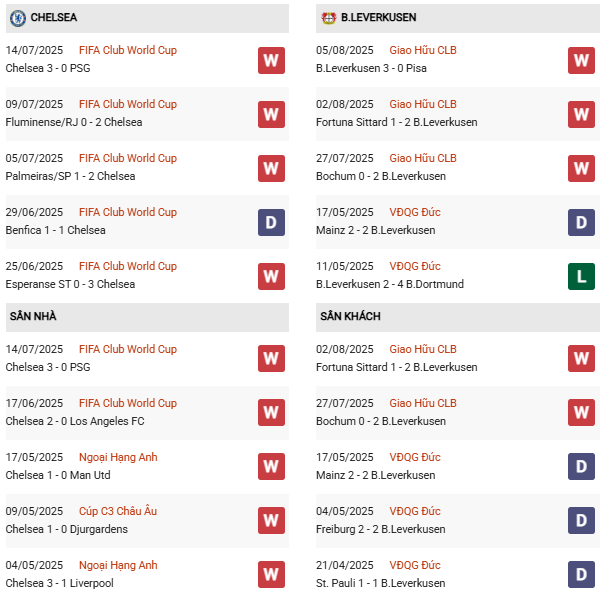Open the VĐQG Đức link dated 11/05/2025
Screen dimensions: 600x595
pos(415,266)
